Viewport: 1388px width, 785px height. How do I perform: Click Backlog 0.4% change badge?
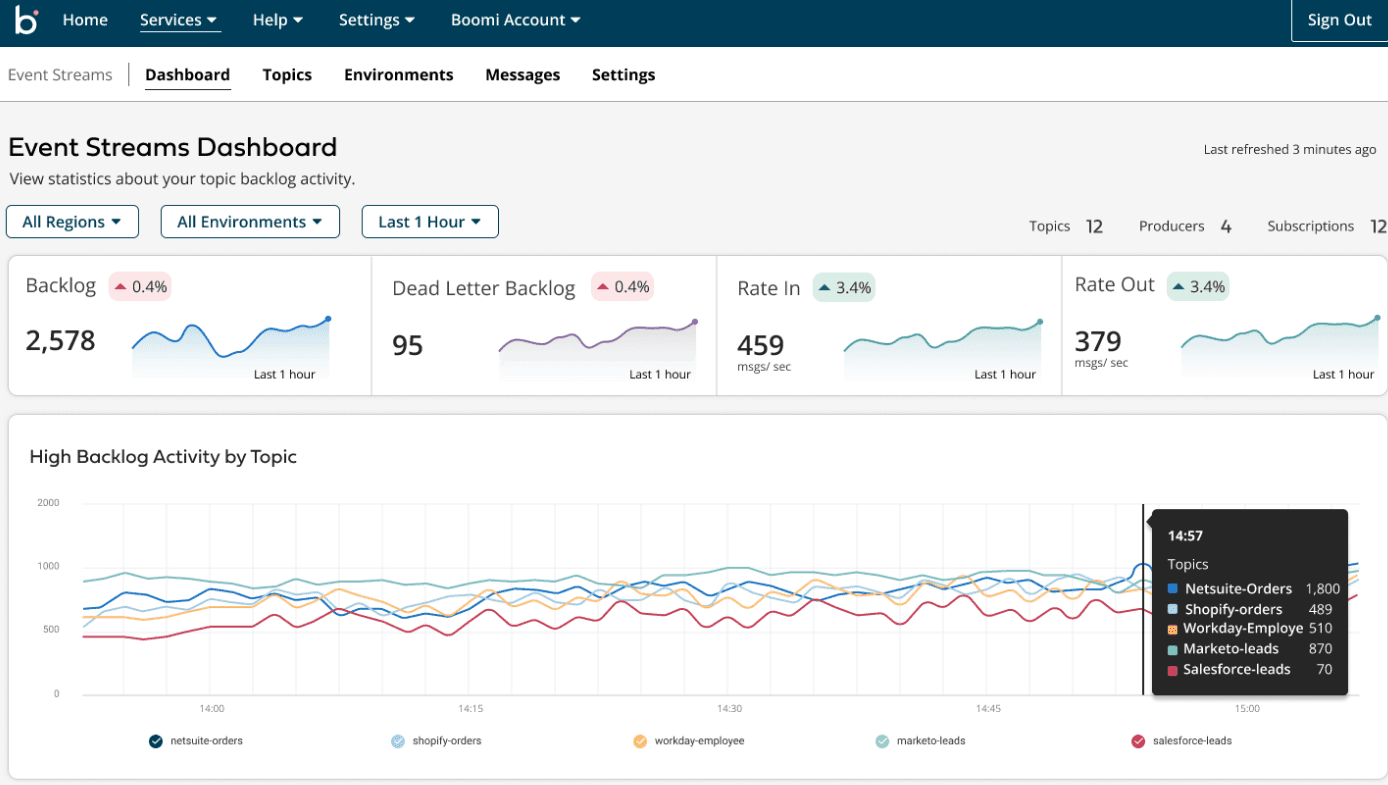pos(140,287)
